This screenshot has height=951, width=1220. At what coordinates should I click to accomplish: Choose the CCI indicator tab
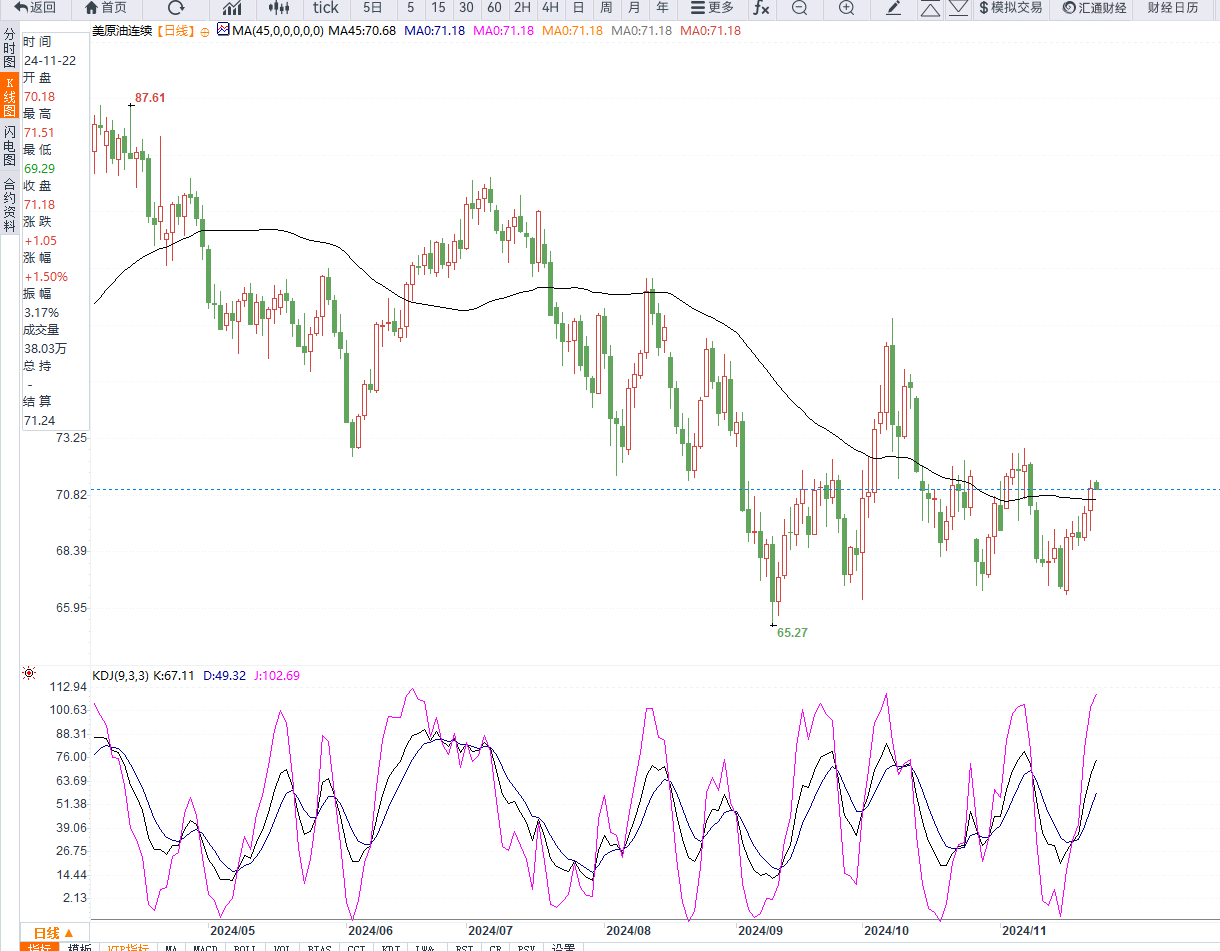coord(356,946)
